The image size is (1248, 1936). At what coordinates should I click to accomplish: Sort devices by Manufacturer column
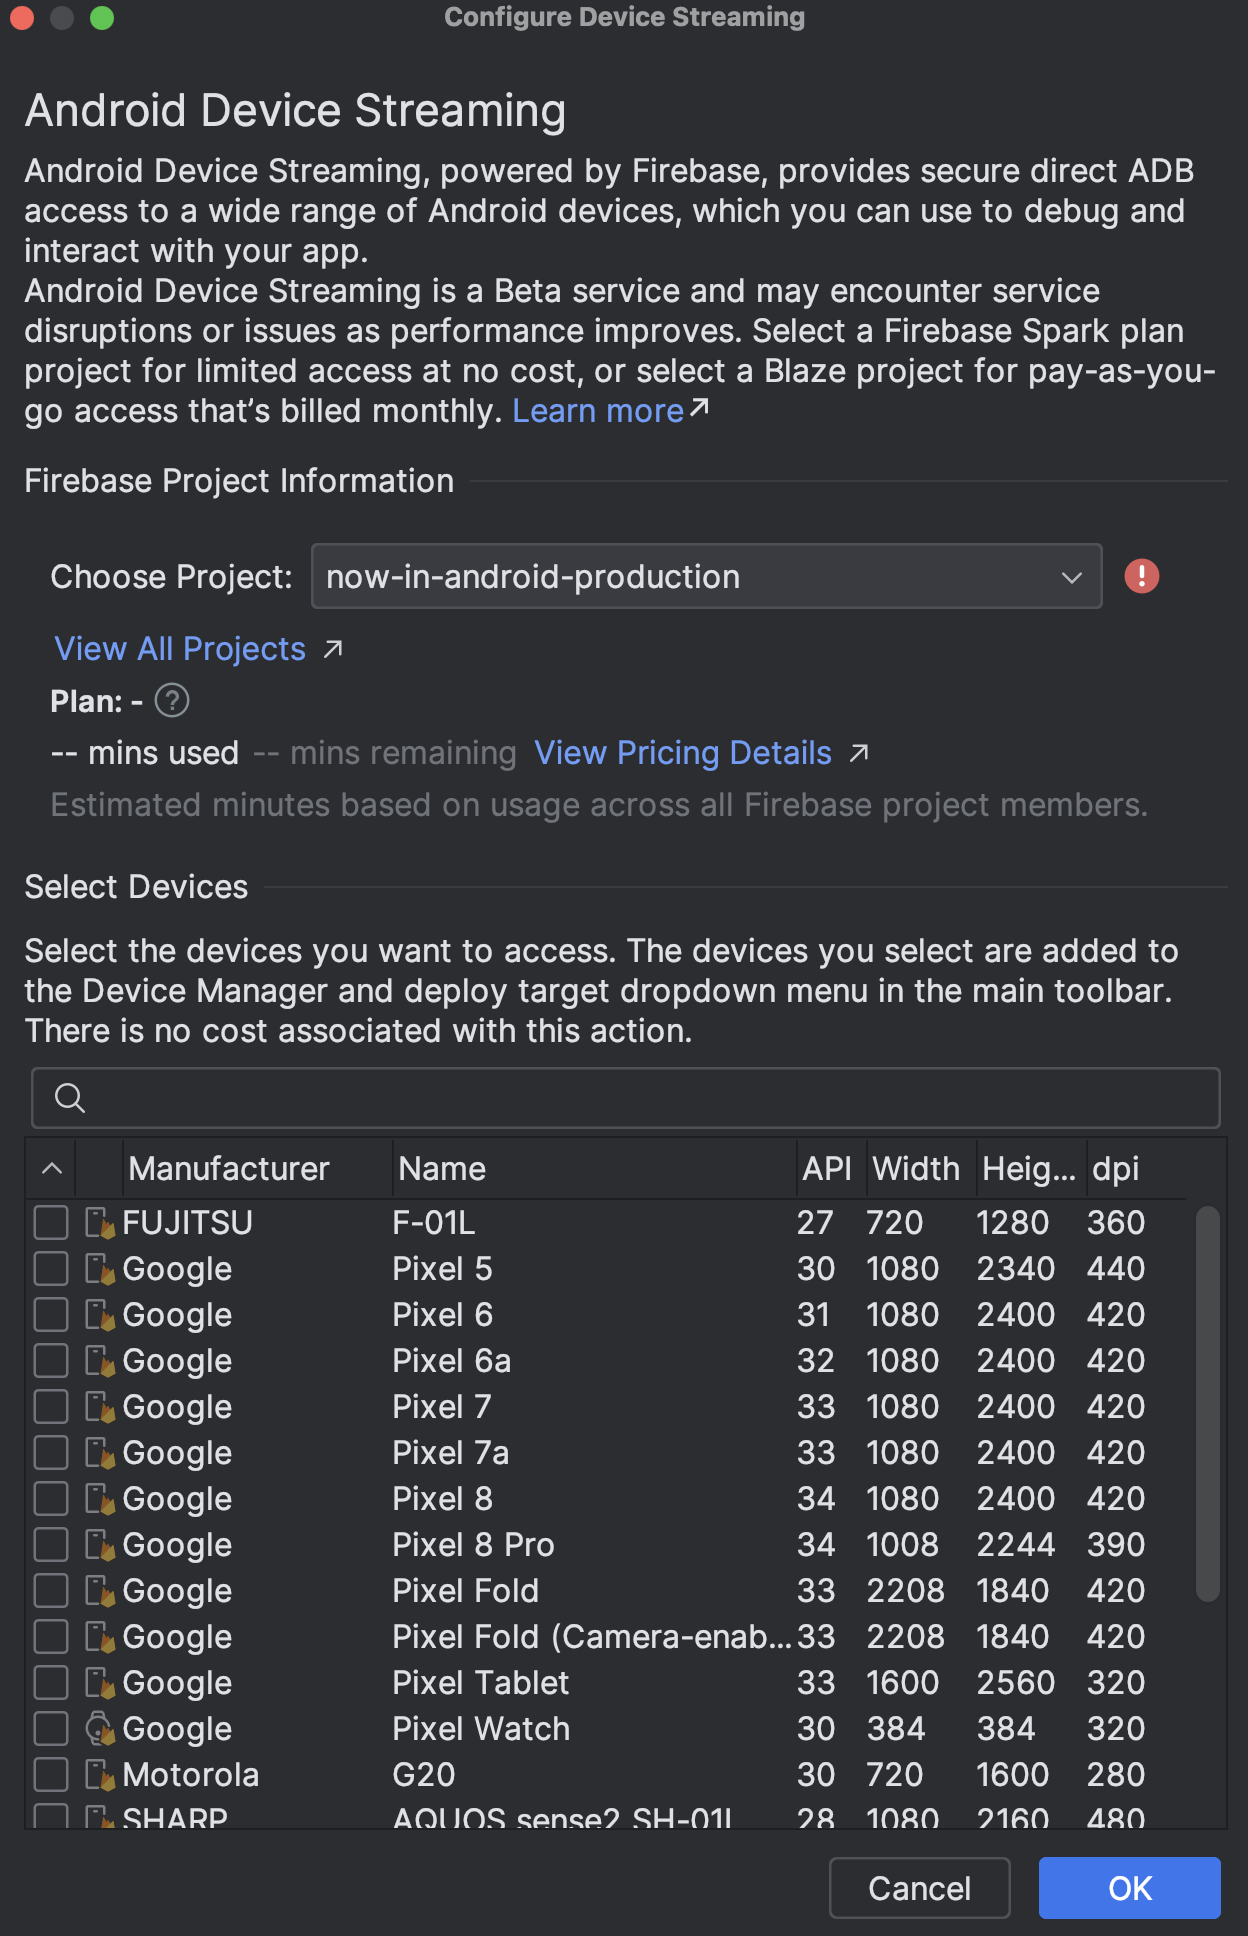tap(229, 1168)
